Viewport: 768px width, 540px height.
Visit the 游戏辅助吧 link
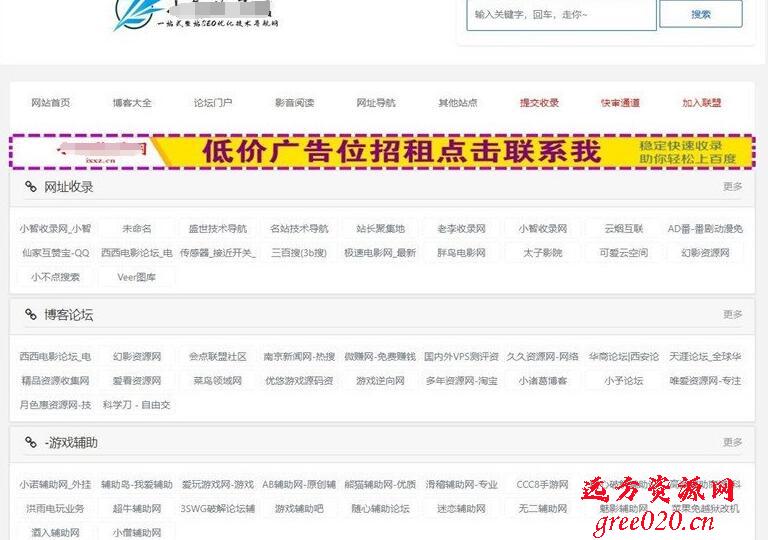298,509
